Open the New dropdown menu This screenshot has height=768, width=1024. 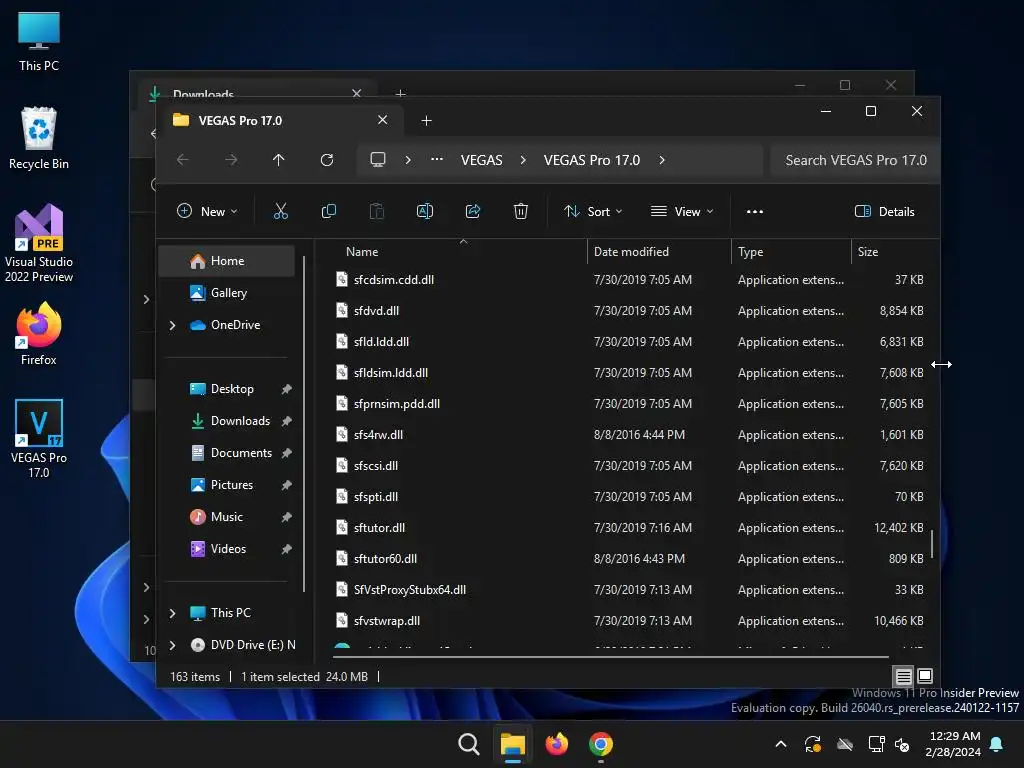click(x=207, y=212)
